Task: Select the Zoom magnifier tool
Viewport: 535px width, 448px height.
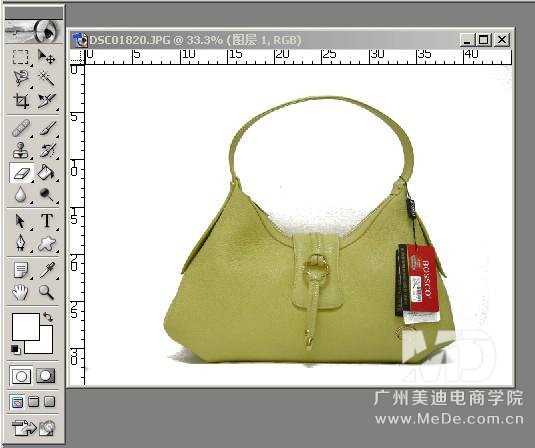Action: (x=46, y=292)
